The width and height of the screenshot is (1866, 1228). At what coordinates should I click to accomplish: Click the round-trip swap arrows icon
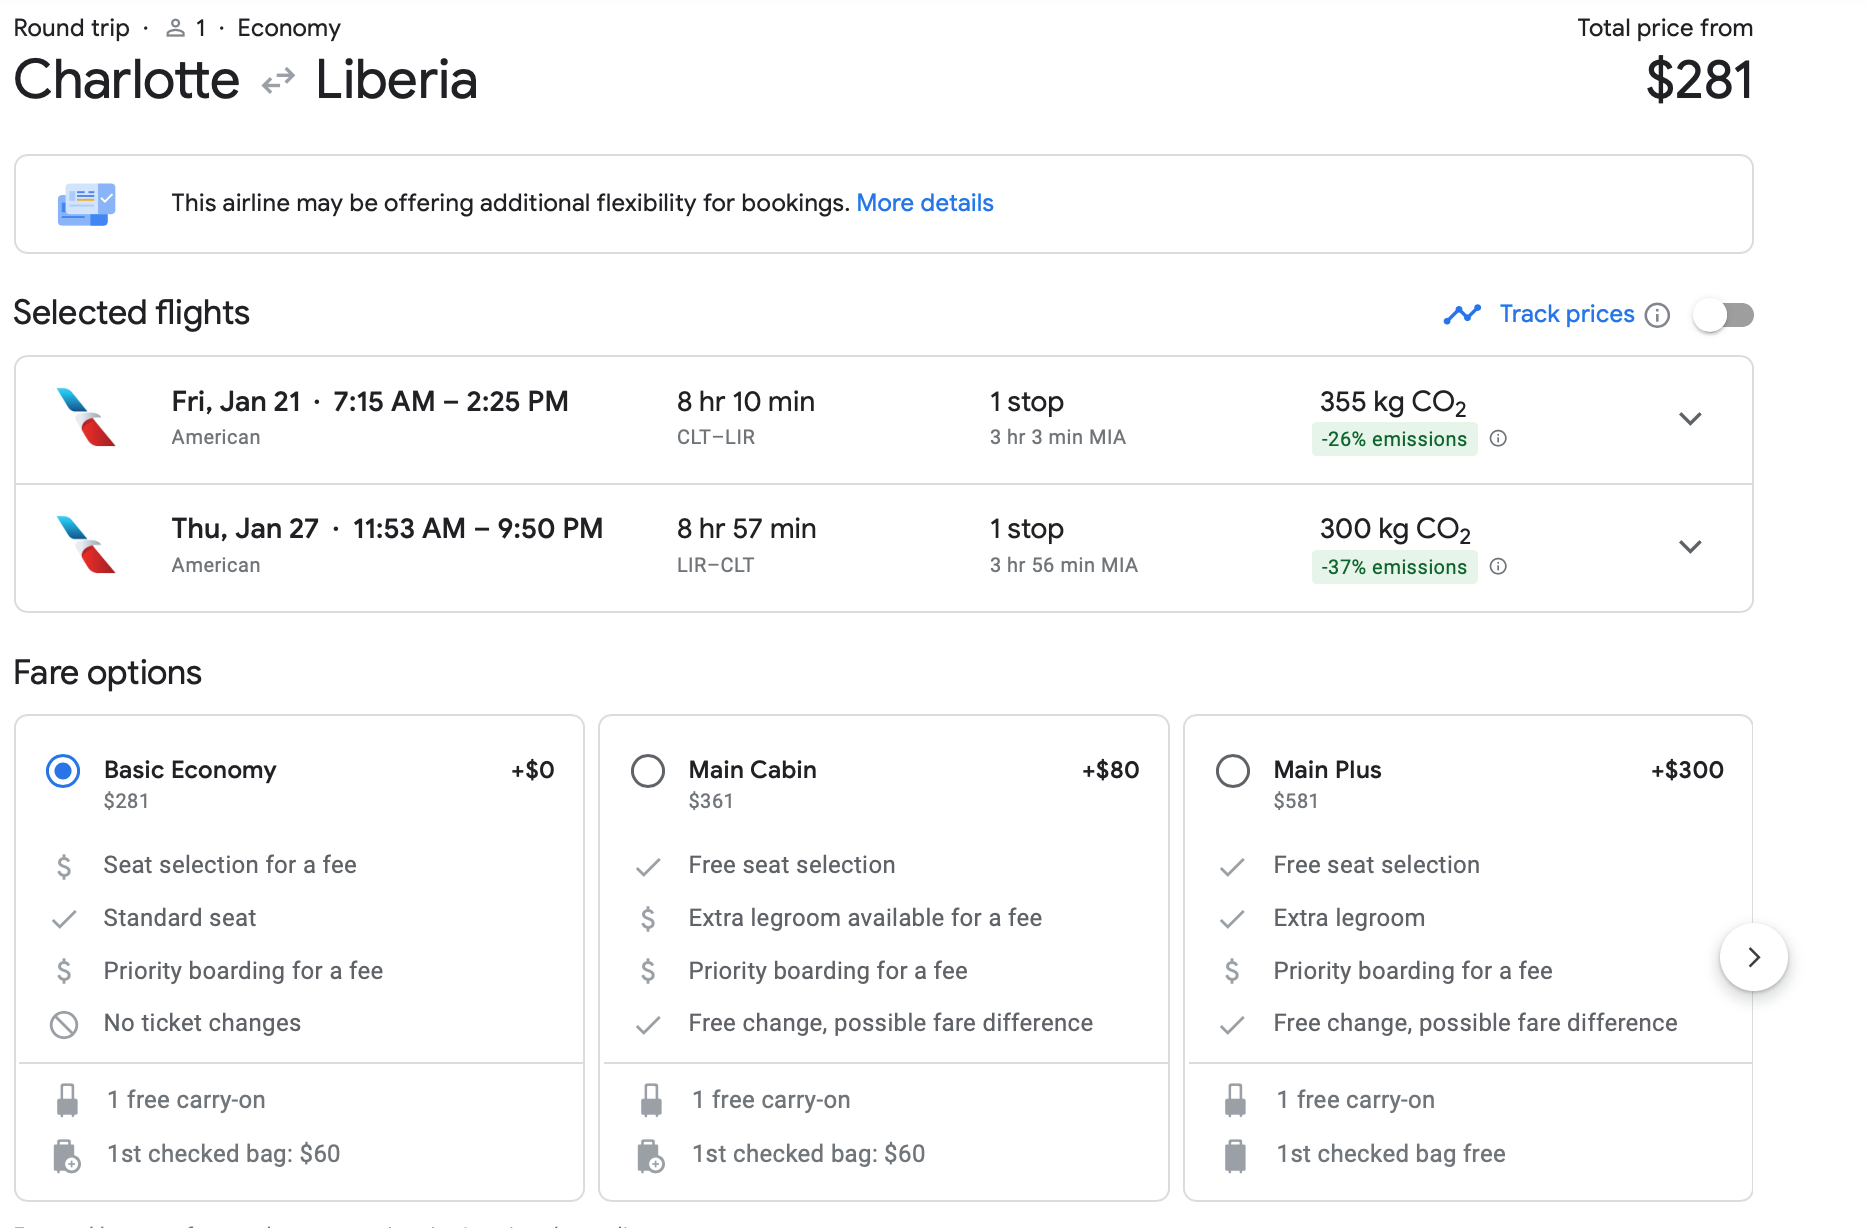tap(278, 80)
